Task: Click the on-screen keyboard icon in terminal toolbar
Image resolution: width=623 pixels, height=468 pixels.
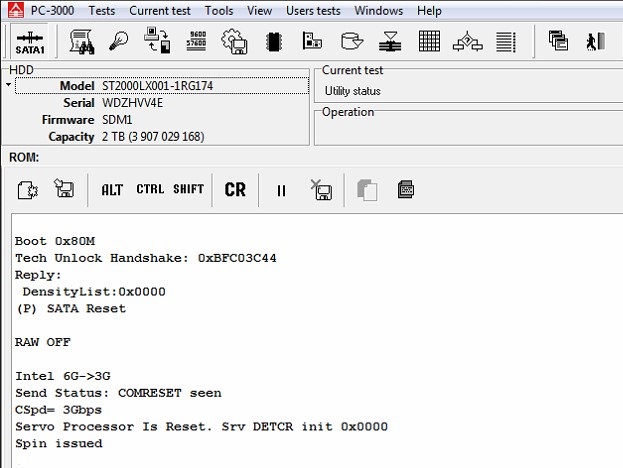Action: (x=406, y=190)
